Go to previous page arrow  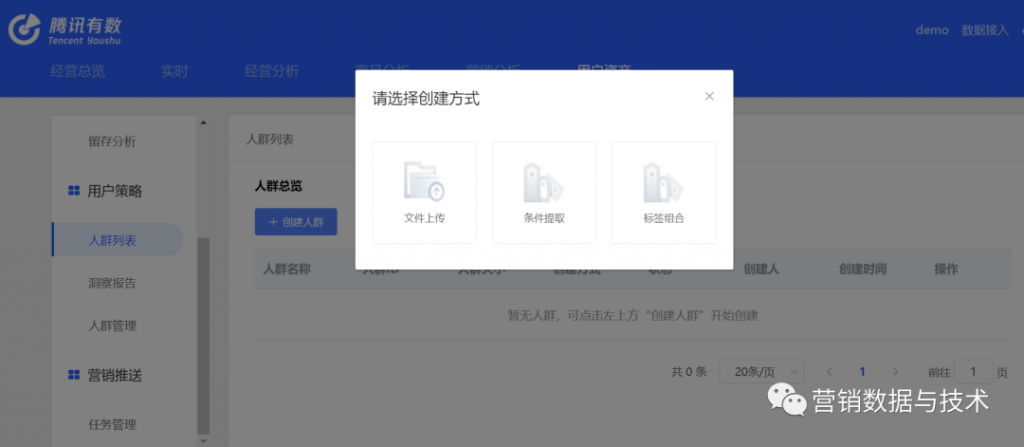(829, 371)
